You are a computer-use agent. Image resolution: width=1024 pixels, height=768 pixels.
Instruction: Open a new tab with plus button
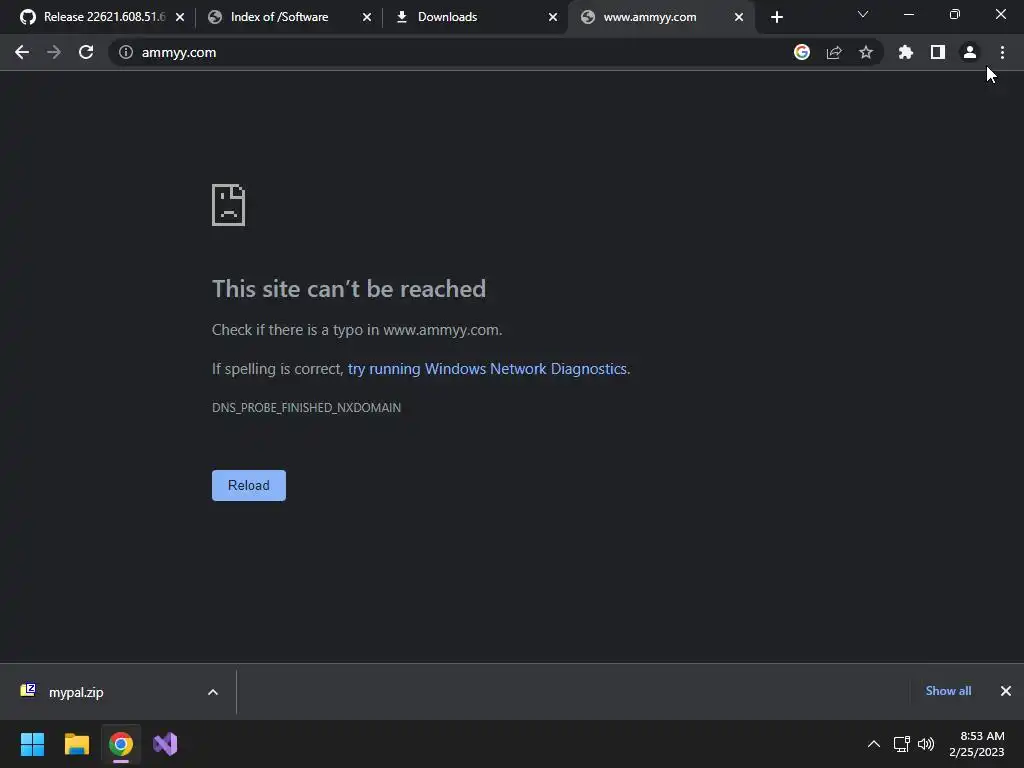pyautogui.click(x=776, y=17)
